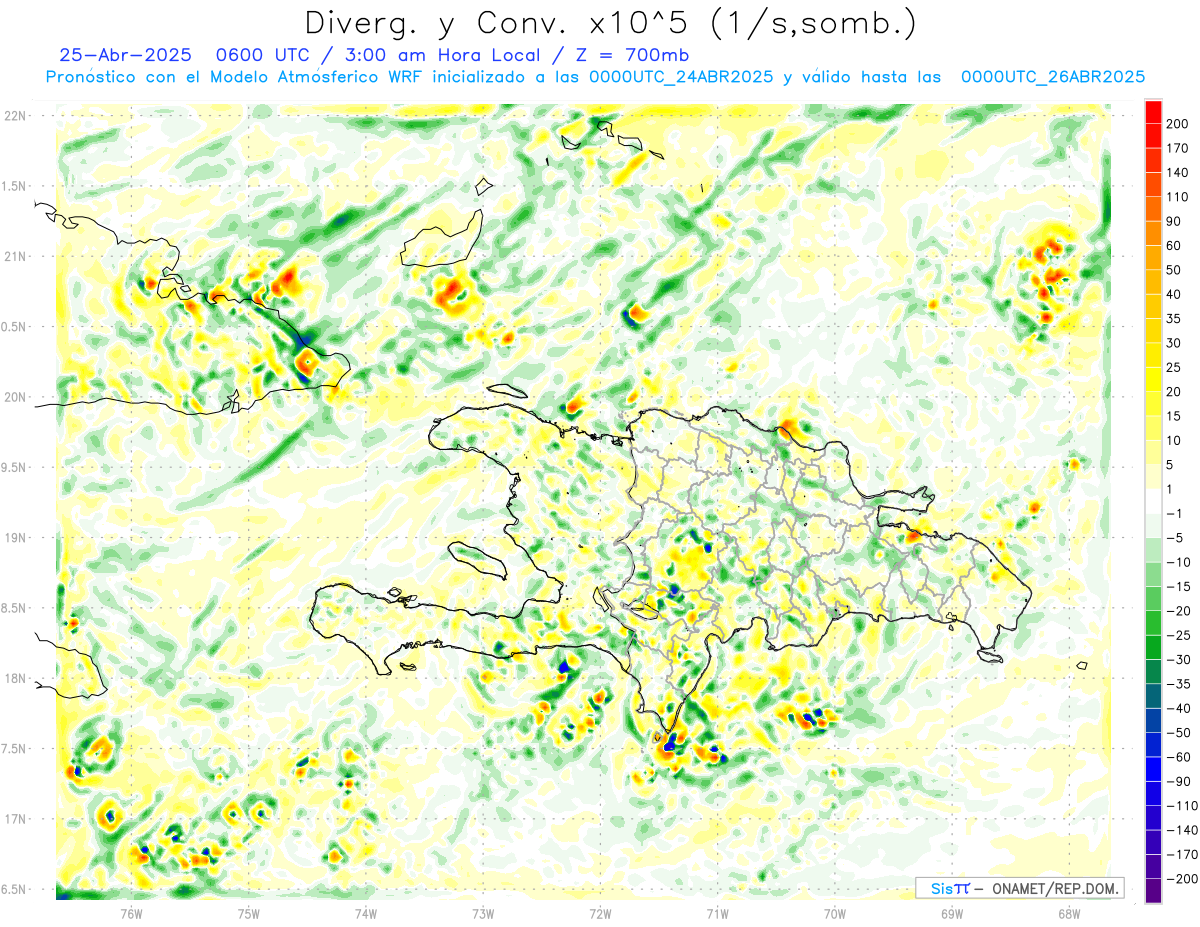
Task: Click the '75W' longitude label
Action: [x=249, y=912]
